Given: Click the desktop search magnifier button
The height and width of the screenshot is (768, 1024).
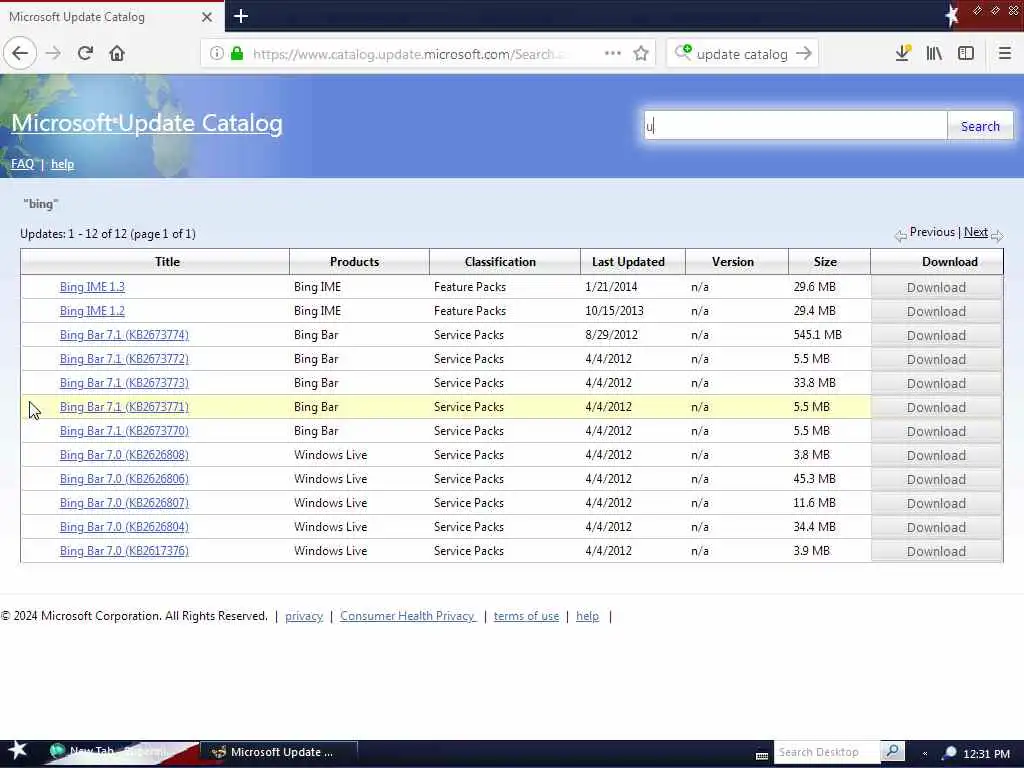Looking at the screenshot, I should point(893,752).
